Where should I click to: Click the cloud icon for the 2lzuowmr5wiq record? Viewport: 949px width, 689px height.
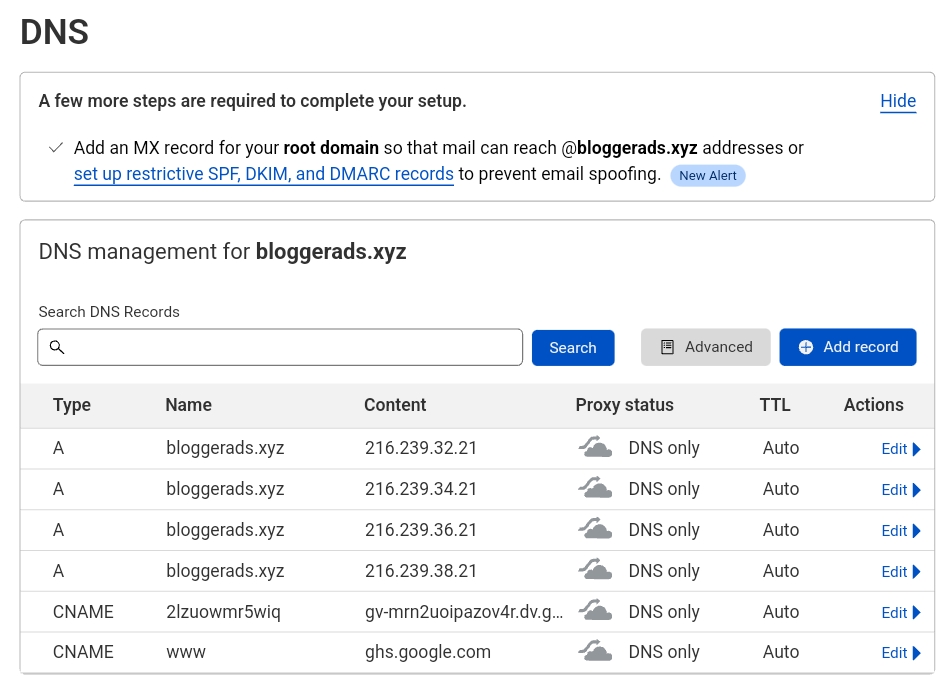point(596,612)
